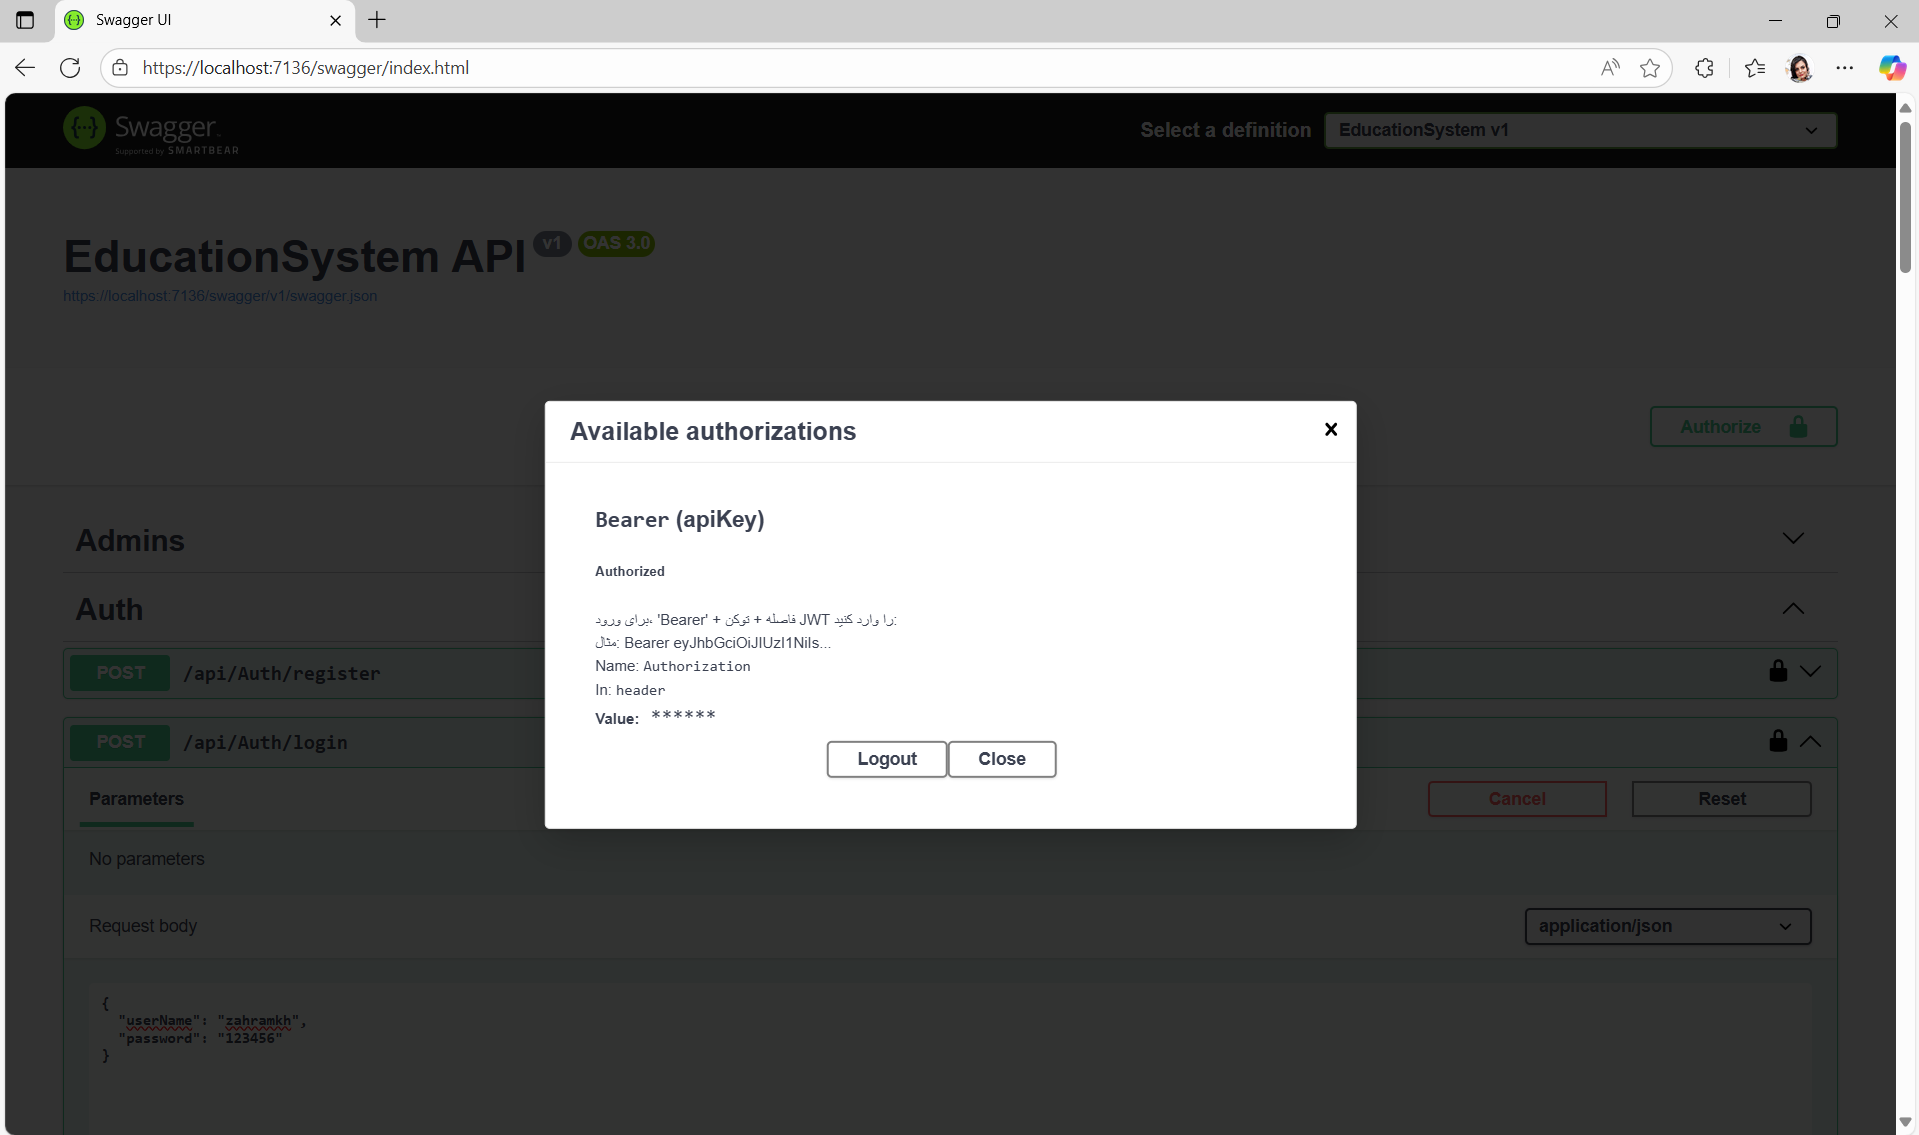Open the browser Settings and more menu
The height and width of the screenshot is (1135, 1919).
(x=1844, y=68)
